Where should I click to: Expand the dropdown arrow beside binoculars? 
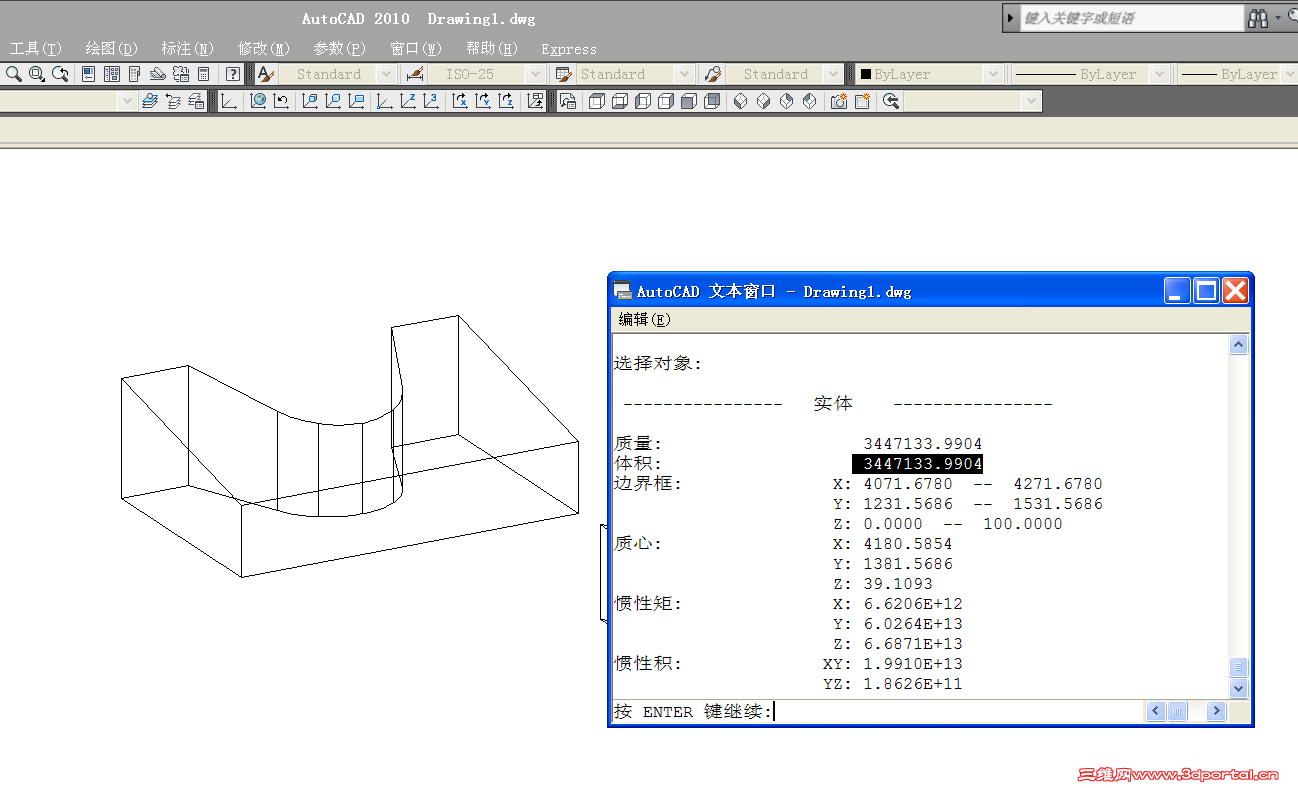pos(1278,18)
